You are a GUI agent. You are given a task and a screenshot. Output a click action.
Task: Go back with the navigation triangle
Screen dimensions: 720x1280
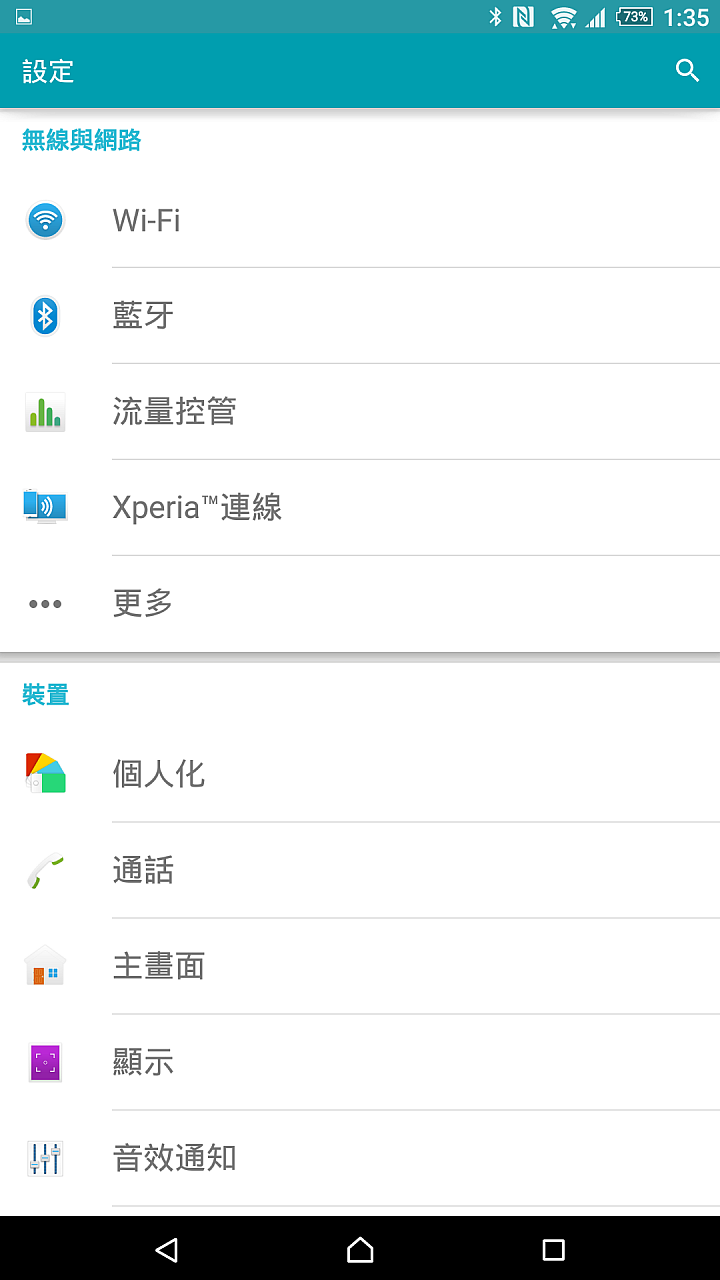(167, 1249)
